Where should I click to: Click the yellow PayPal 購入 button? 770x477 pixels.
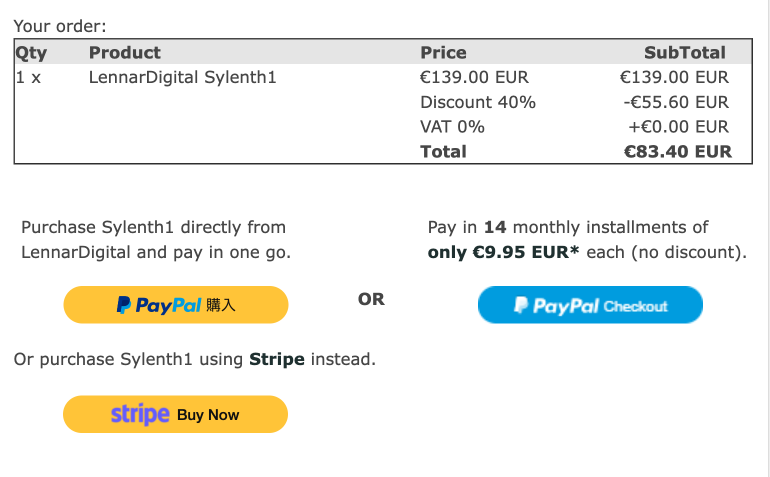pyautogui.click(x=175, y=305)
